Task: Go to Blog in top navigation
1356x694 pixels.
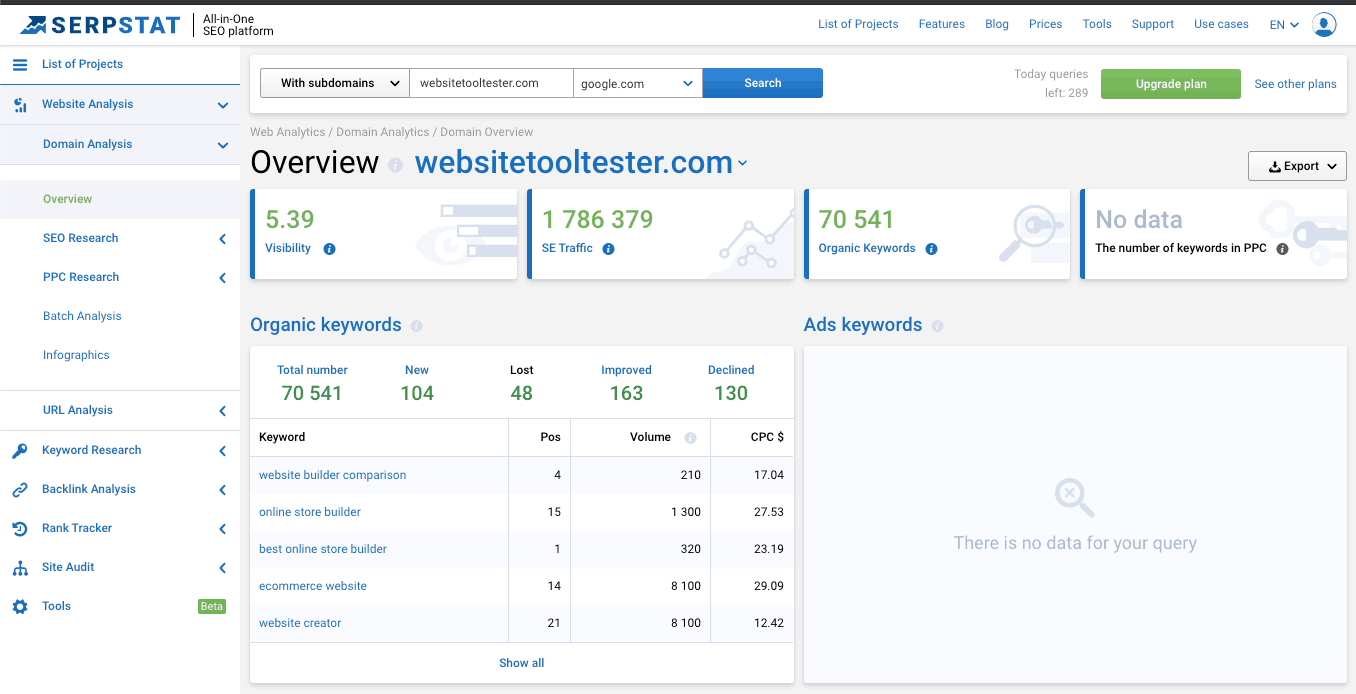Action: pyautogui.click(x=997, y=24)
